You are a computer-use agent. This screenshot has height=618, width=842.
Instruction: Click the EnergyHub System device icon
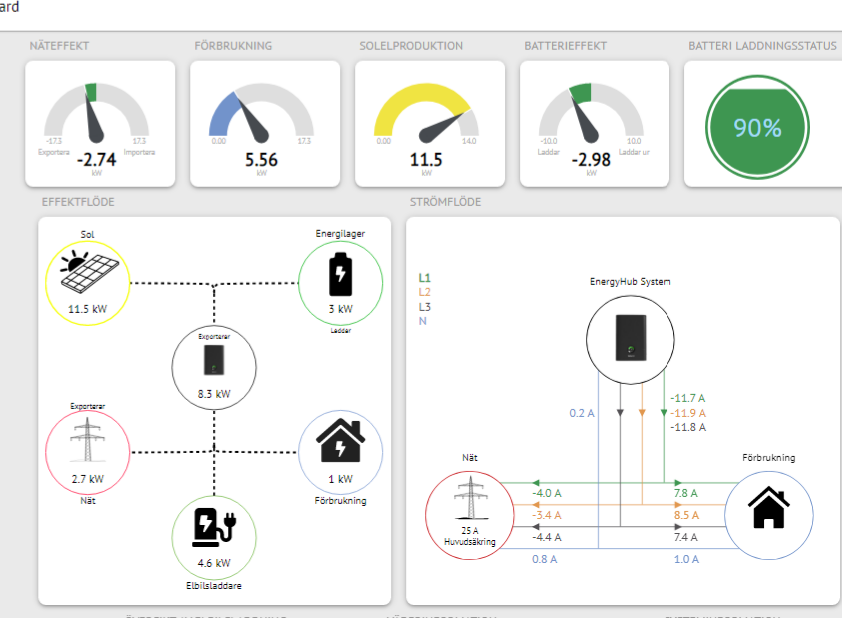pos(628,336)
